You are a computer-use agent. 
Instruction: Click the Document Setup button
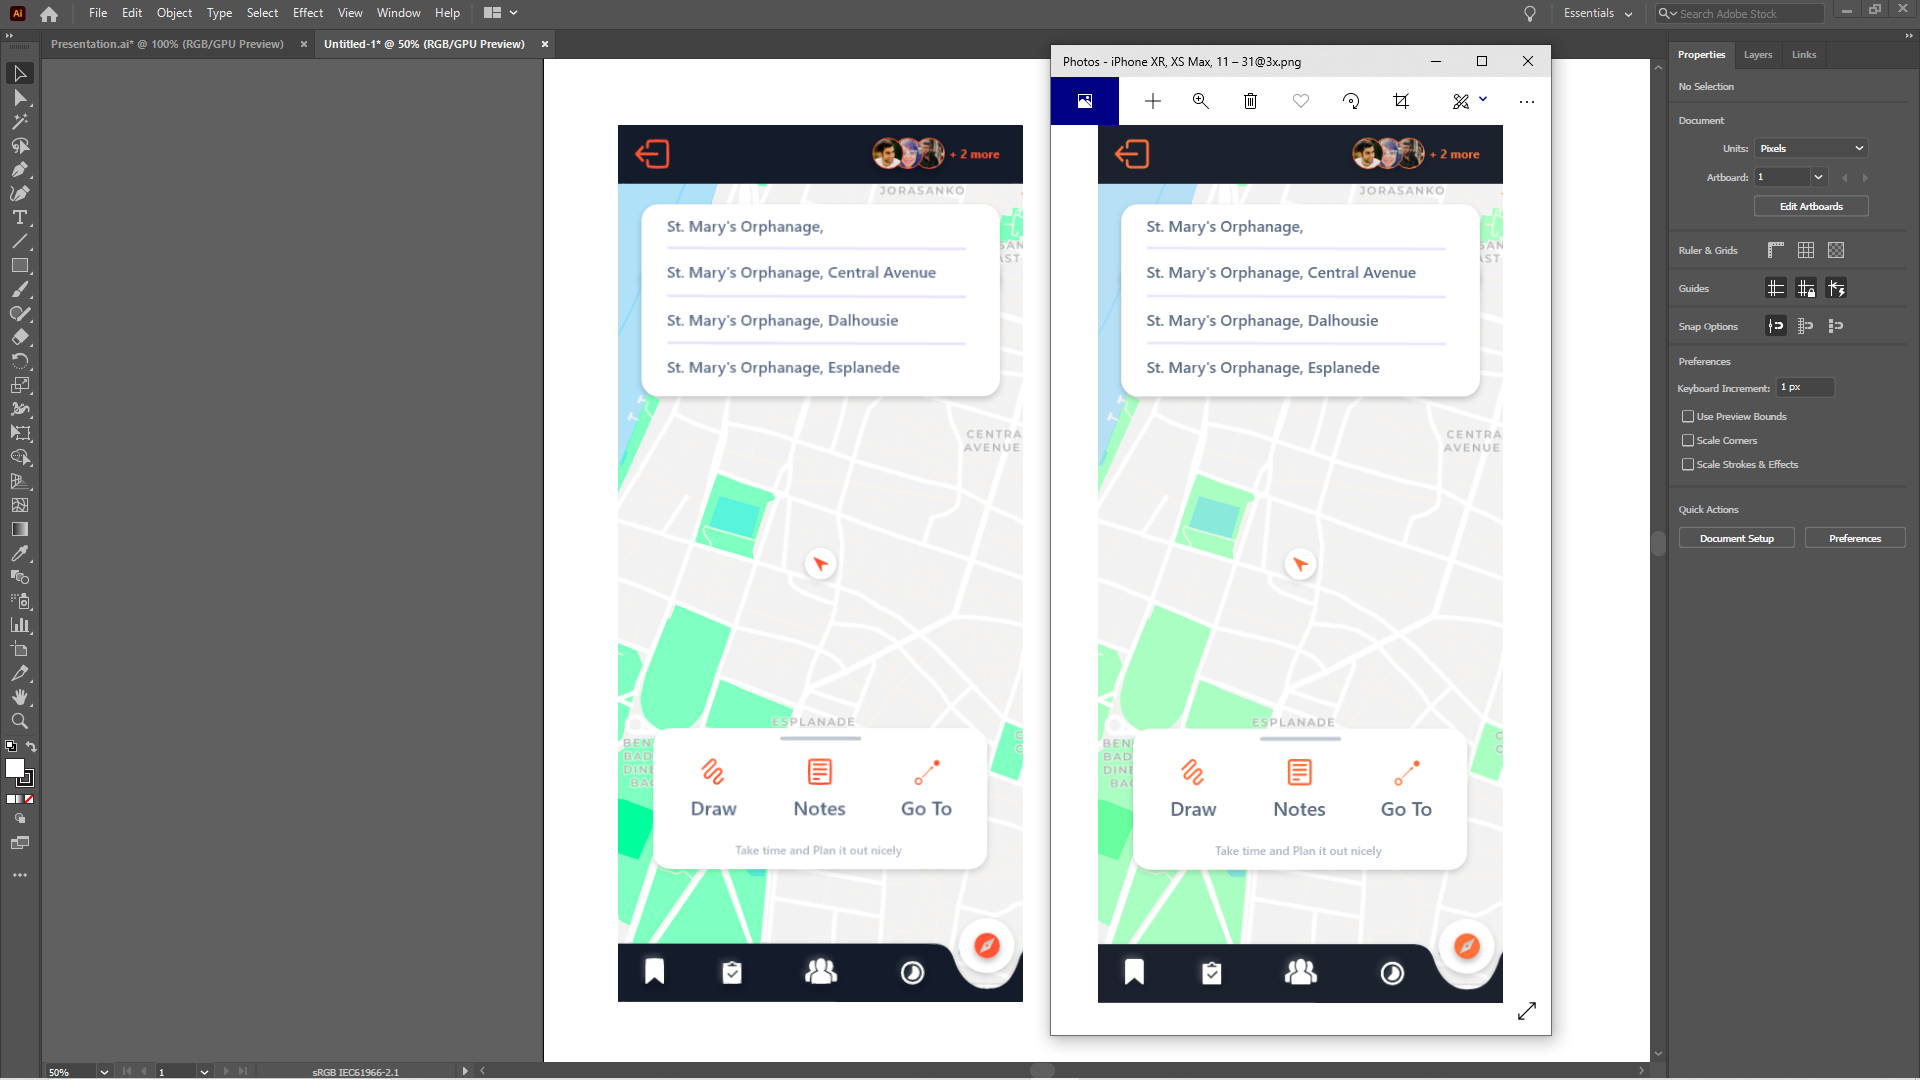pos(1736,538)
